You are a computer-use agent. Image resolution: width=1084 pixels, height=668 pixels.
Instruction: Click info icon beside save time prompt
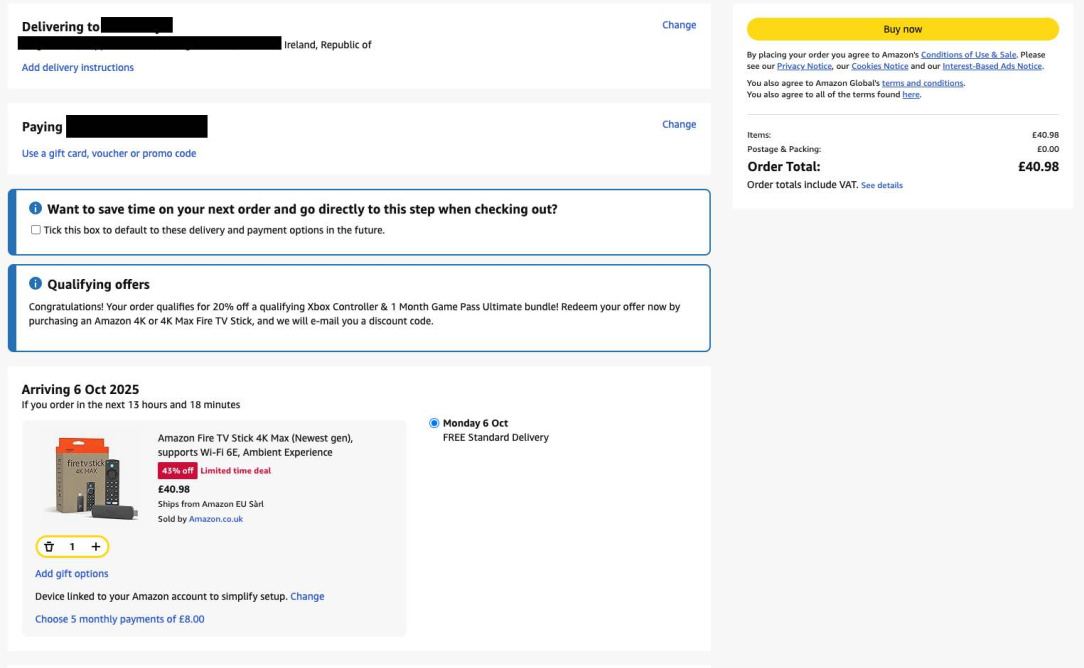coord(35,208)
